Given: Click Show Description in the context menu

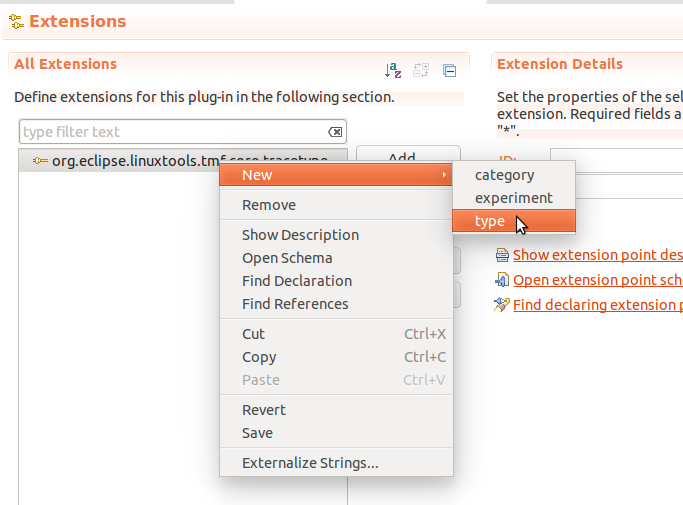Looking at the screenshot, I should (x=300, y=235).
